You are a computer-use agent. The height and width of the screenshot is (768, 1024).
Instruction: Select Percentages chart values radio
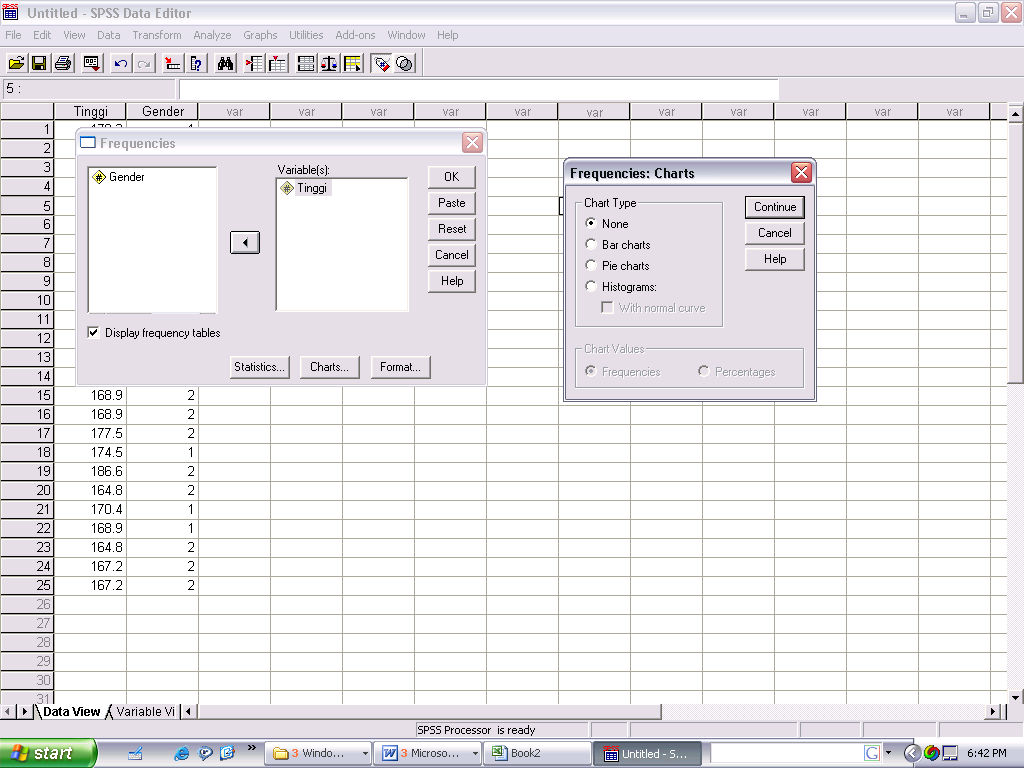(x=703, y=371)
